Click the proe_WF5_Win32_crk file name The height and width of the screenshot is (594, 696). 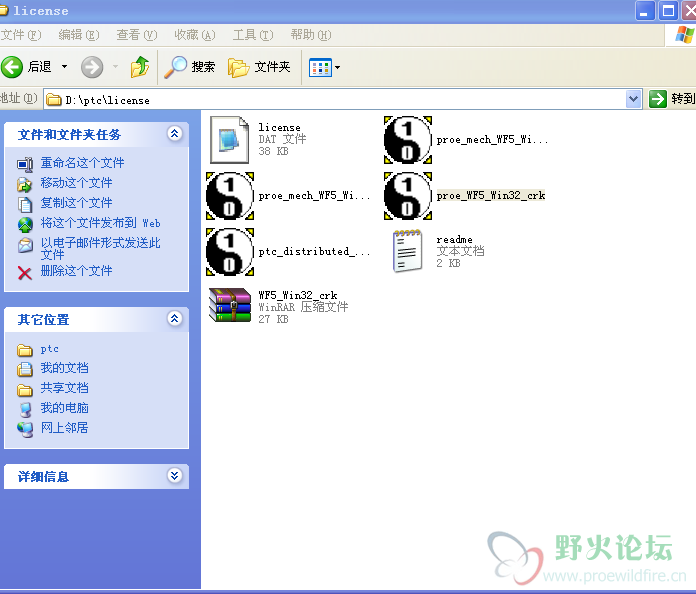pos(490,196)
